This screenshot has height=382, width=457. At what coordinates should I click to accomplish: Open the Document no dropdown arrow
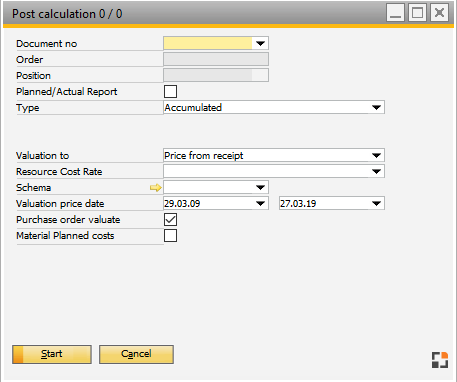(x=260, y=43)
